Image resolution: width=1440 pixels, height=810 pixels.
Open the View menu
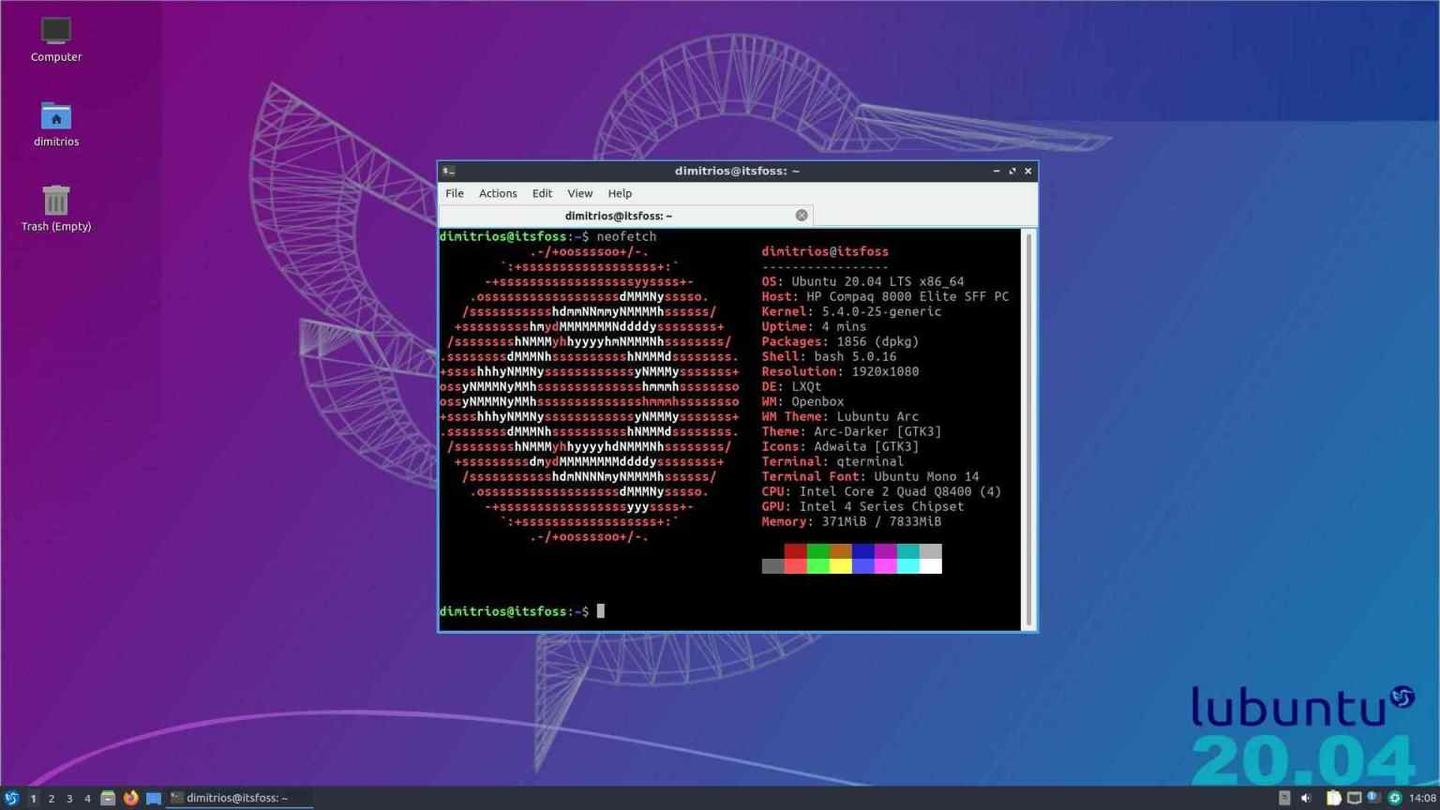tap(579, 193)
